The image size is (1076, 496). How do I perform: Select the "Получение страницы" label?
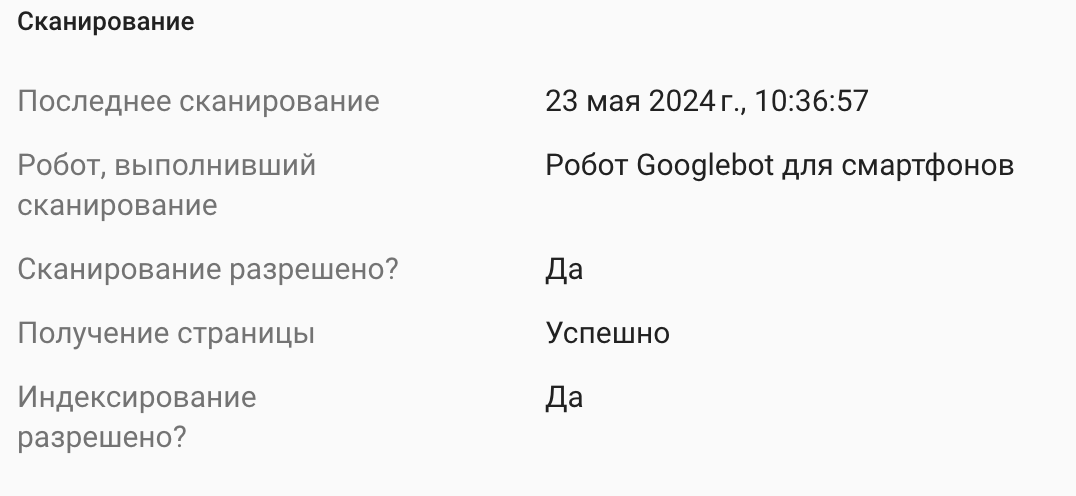tap(166, 334)
